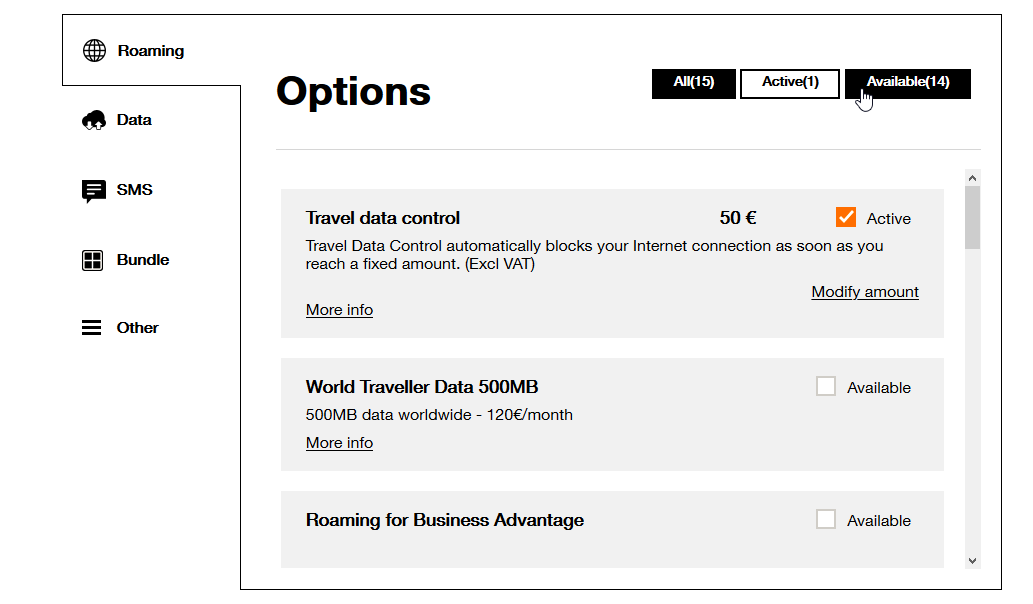Open the Data category label
1033x604 pixels.
[134, 120]
